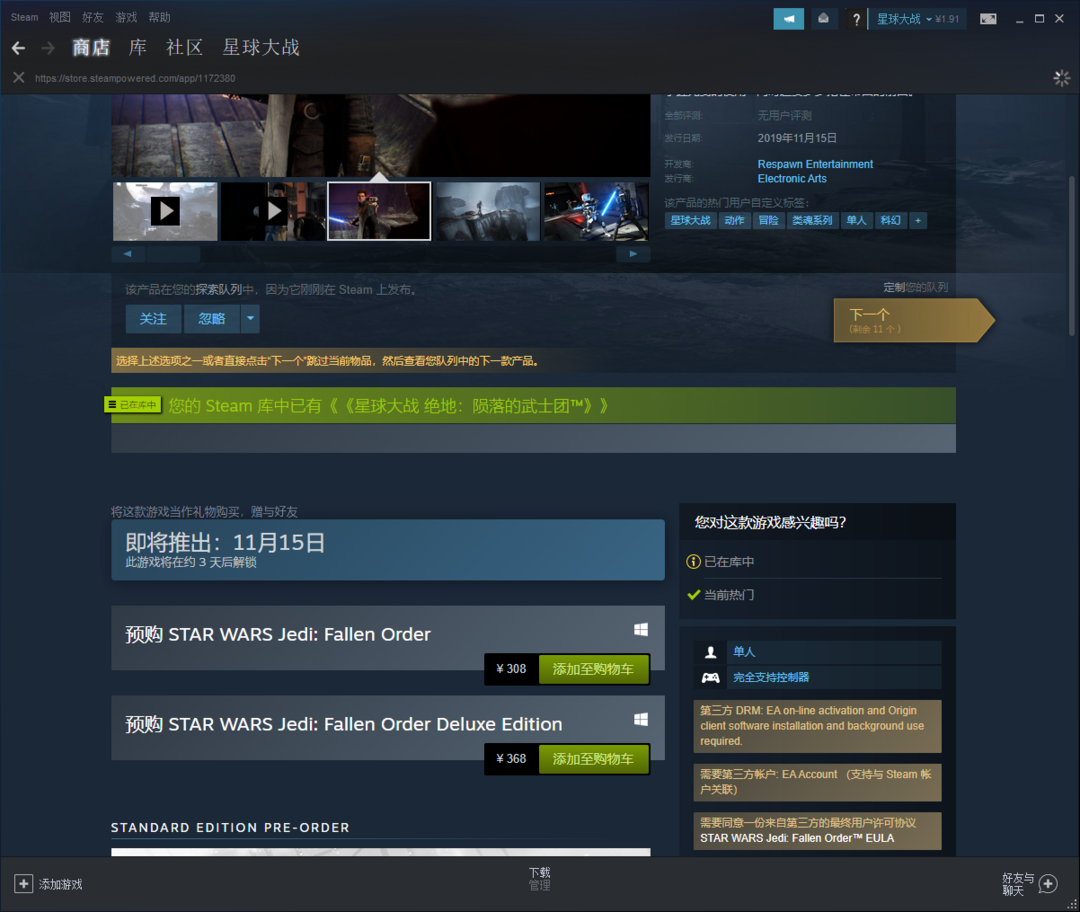
Task: Expand the 忽略 options dropdown arrow
Action: coord(250,318)
